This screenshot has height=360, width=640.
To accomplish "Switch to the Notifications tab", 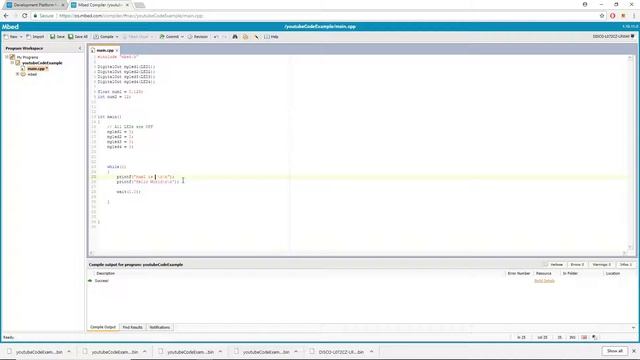I will (x=159, y=327).
